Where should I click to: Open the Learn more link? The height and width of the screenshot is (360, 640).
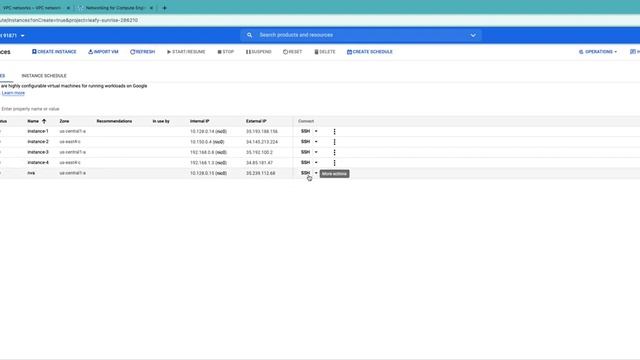(13, 93)
